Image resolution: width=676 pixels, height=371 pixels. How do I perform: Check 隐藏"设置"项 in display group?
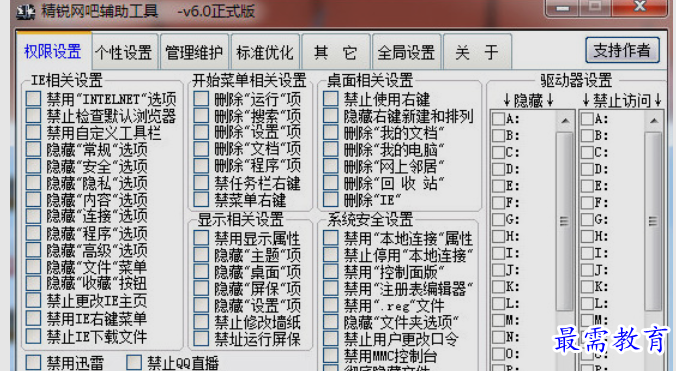[x=201, y=305]
